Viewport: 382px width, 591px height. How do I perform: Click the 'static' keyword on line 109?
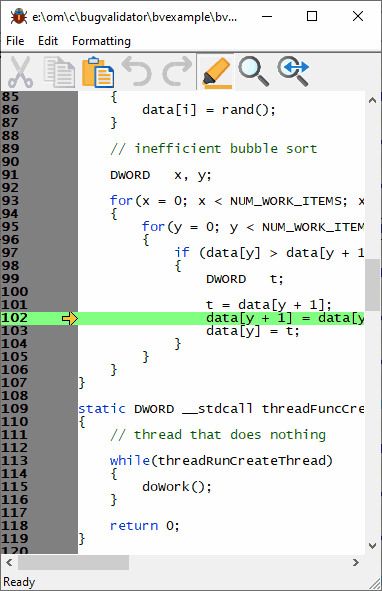click(x=102, y=409)
